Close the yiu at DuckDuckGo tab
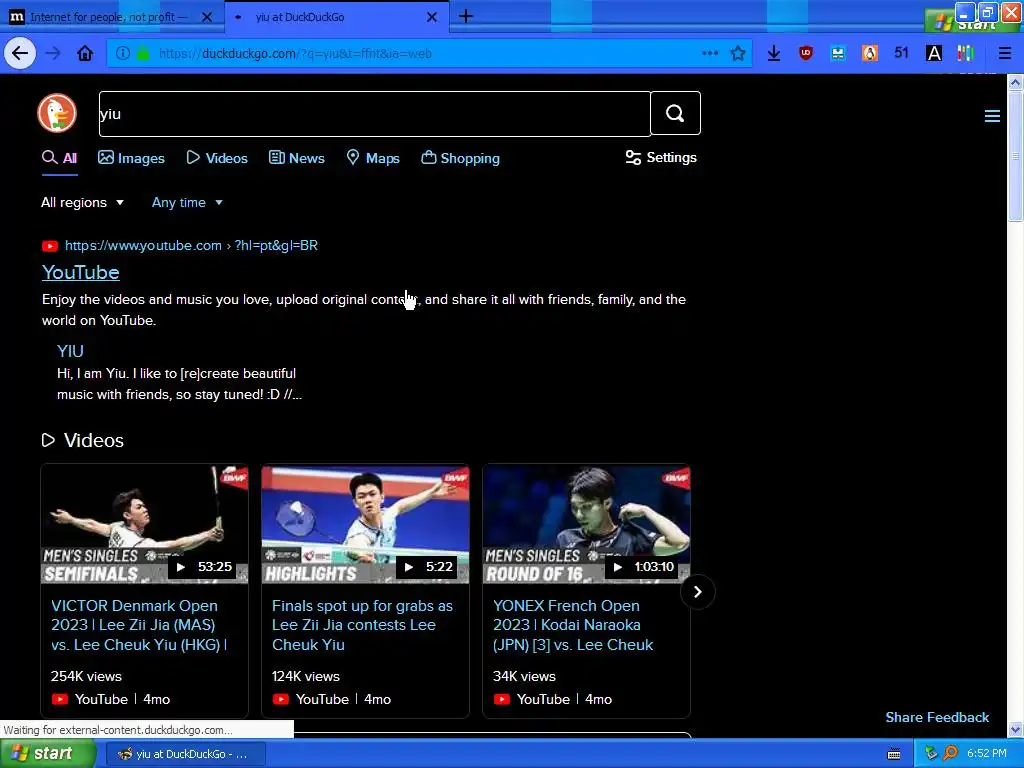The width and height of the screenshot is (1024, 768). click(432, 17)
